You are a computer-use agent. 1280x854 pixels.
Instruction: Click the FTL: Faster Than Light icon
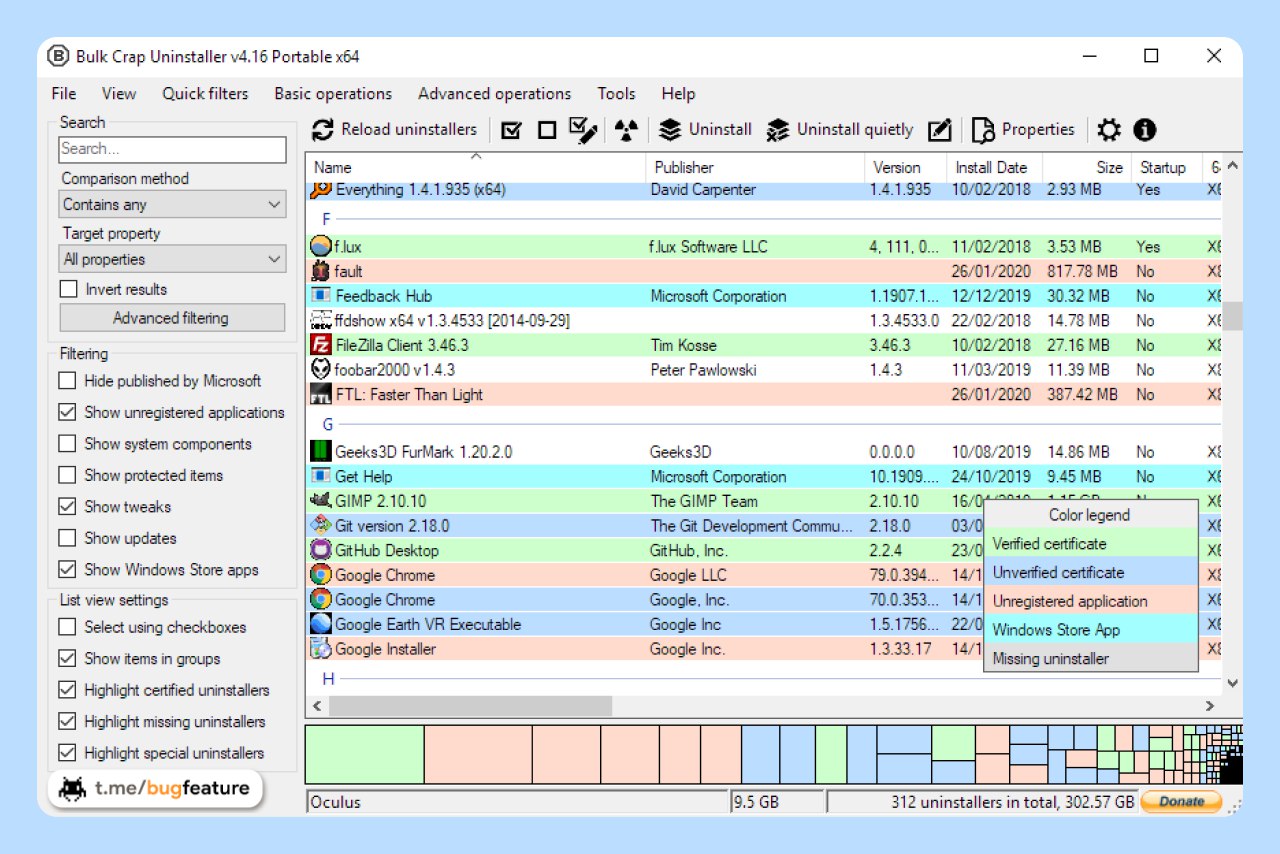pos(320,394)
